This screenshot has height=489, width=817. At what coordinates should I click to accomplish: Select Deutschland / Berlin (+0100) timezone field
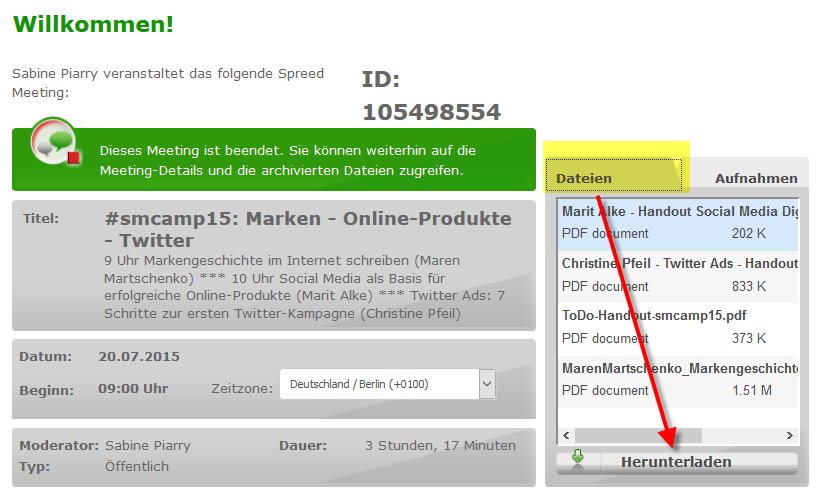387,384
